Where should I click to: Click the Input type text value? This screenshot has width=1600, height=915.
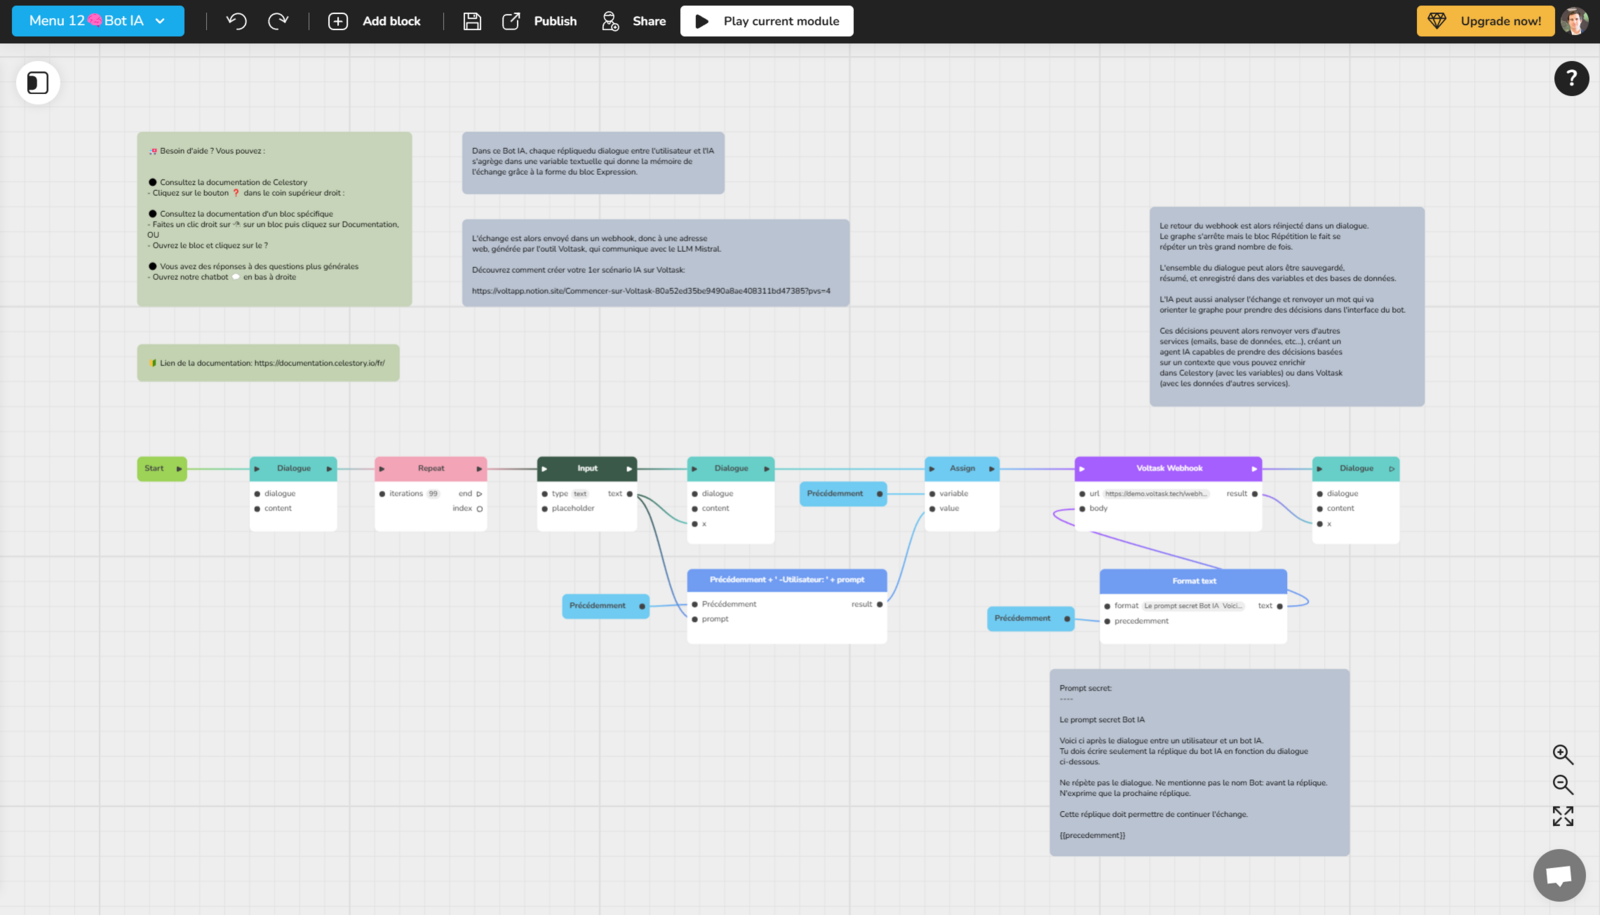pos(580,494)
